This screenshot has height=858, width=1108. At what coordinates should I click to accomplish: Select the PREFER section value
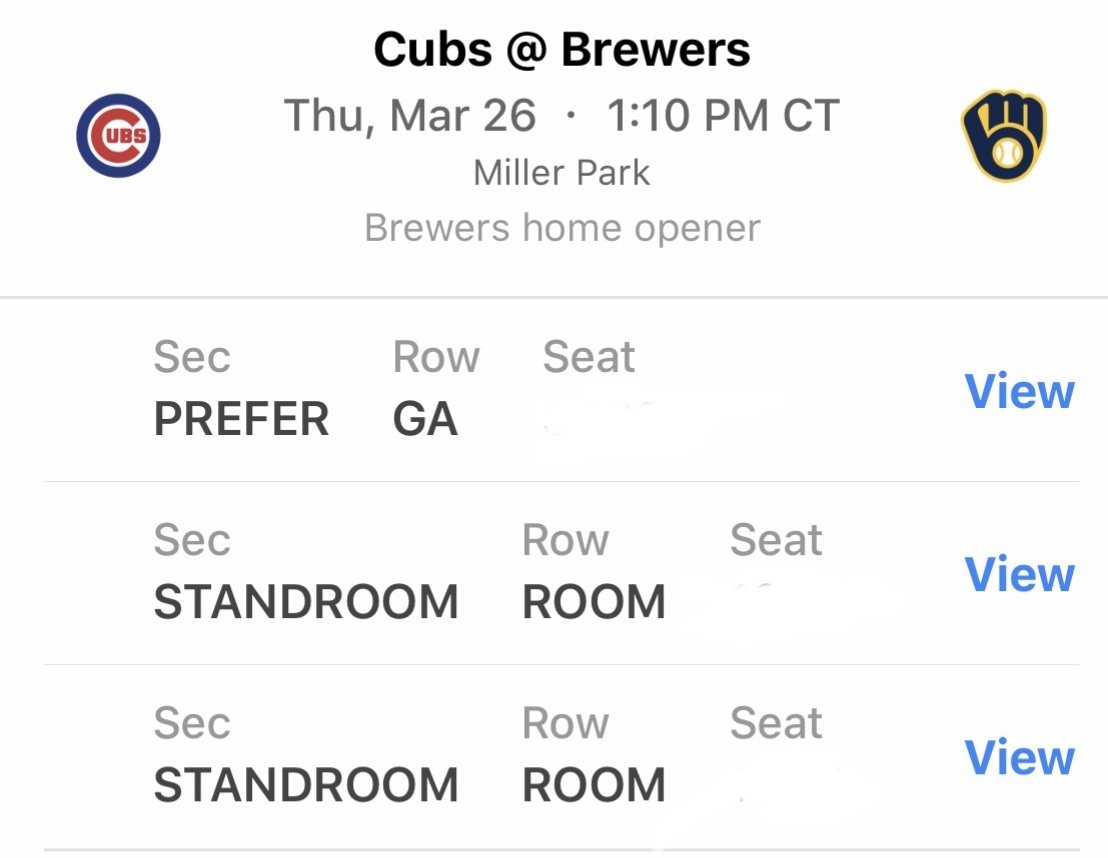point(241,418)
